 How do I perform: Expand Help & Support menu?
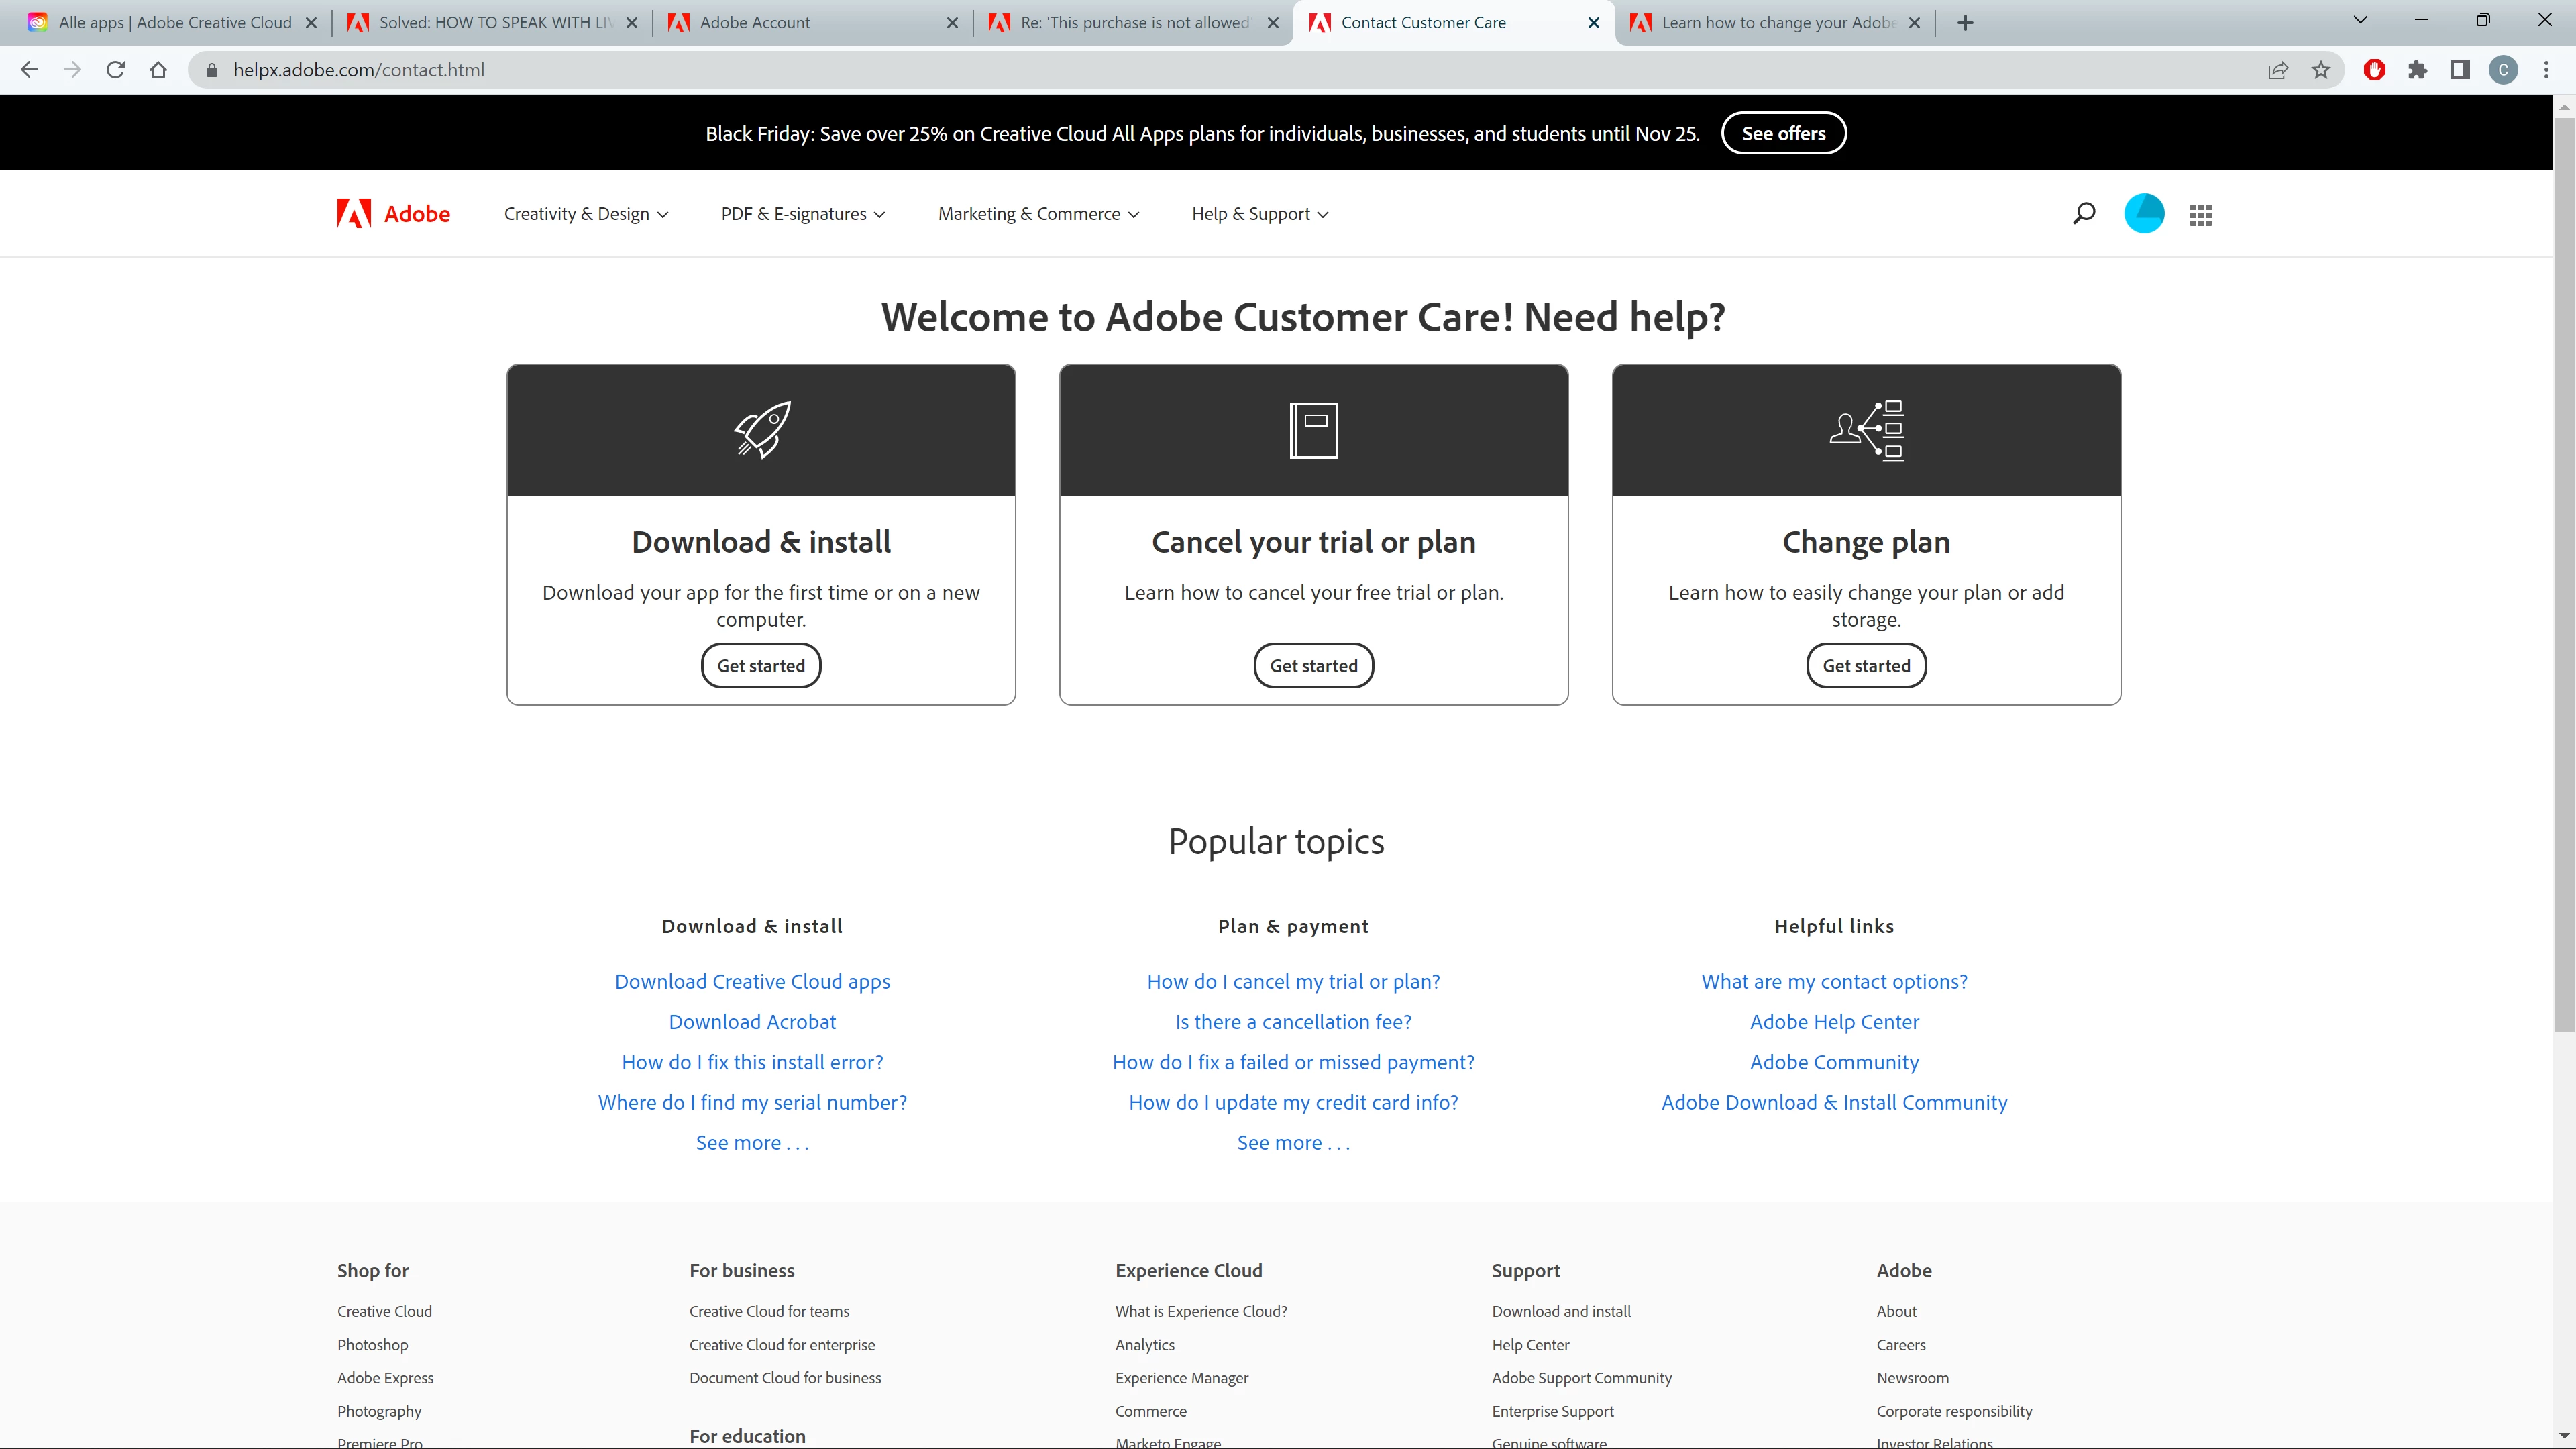[x=1260, y=214]
